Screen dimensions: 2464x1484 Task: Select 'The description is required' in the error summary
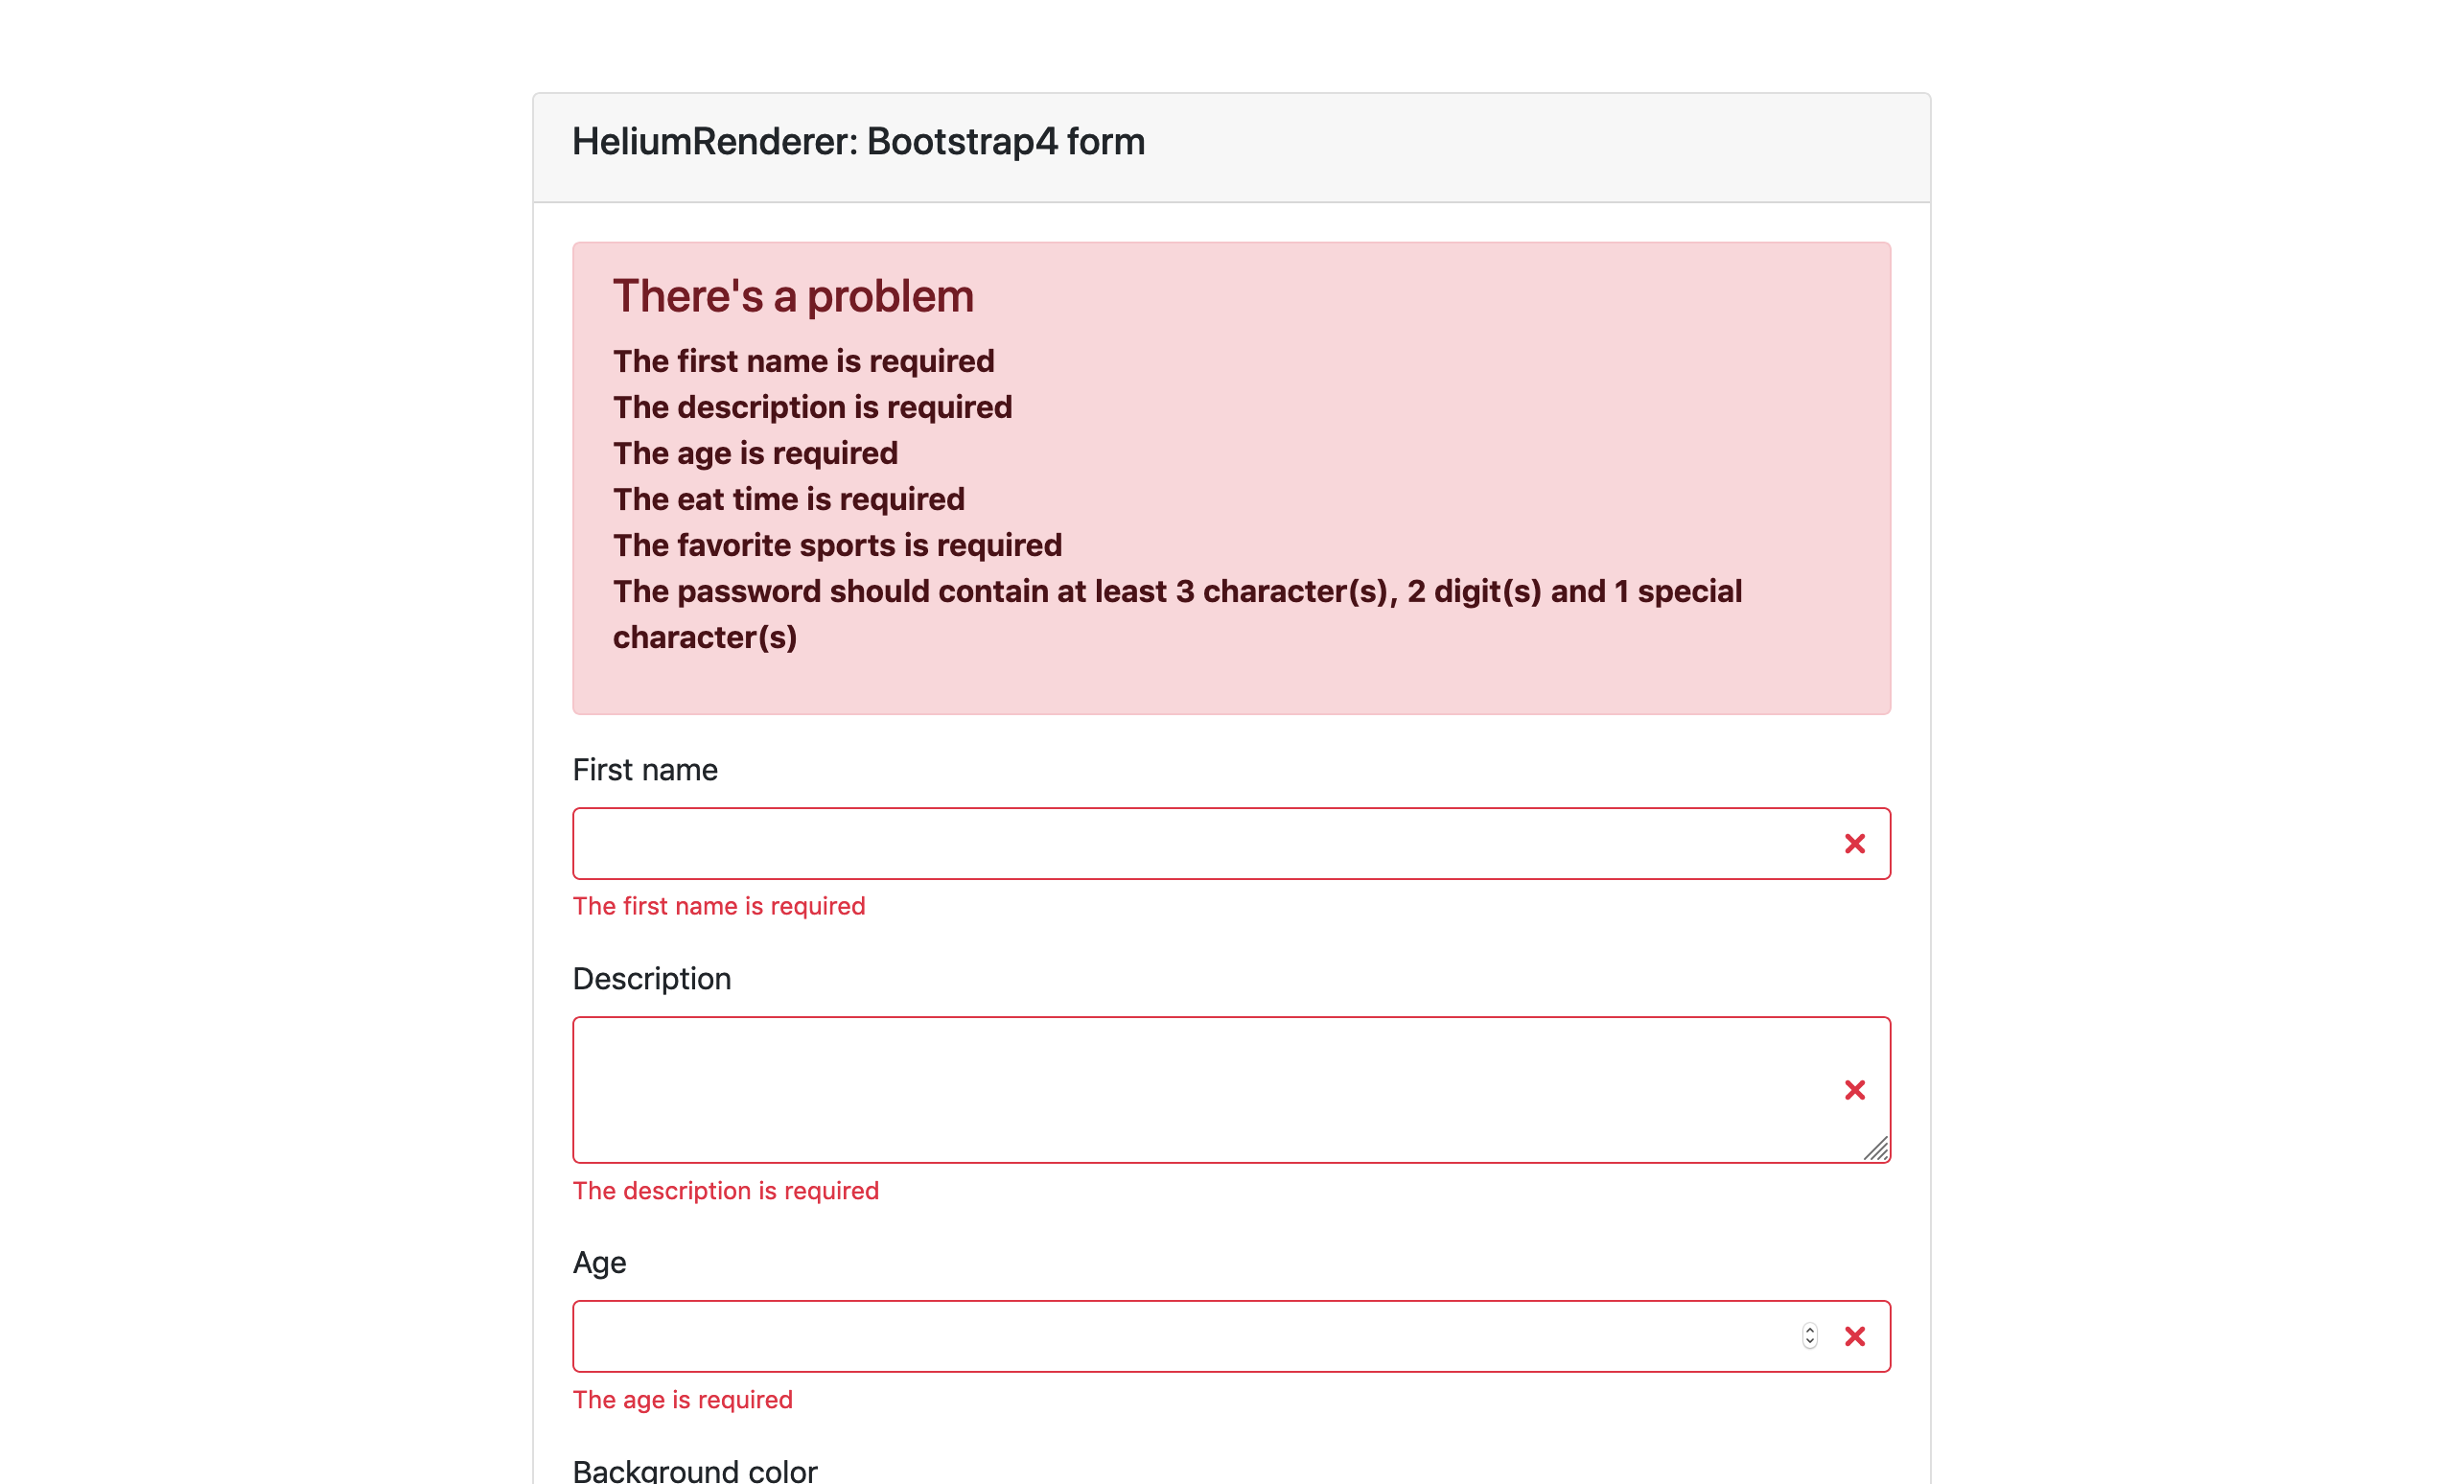point(812,407)
